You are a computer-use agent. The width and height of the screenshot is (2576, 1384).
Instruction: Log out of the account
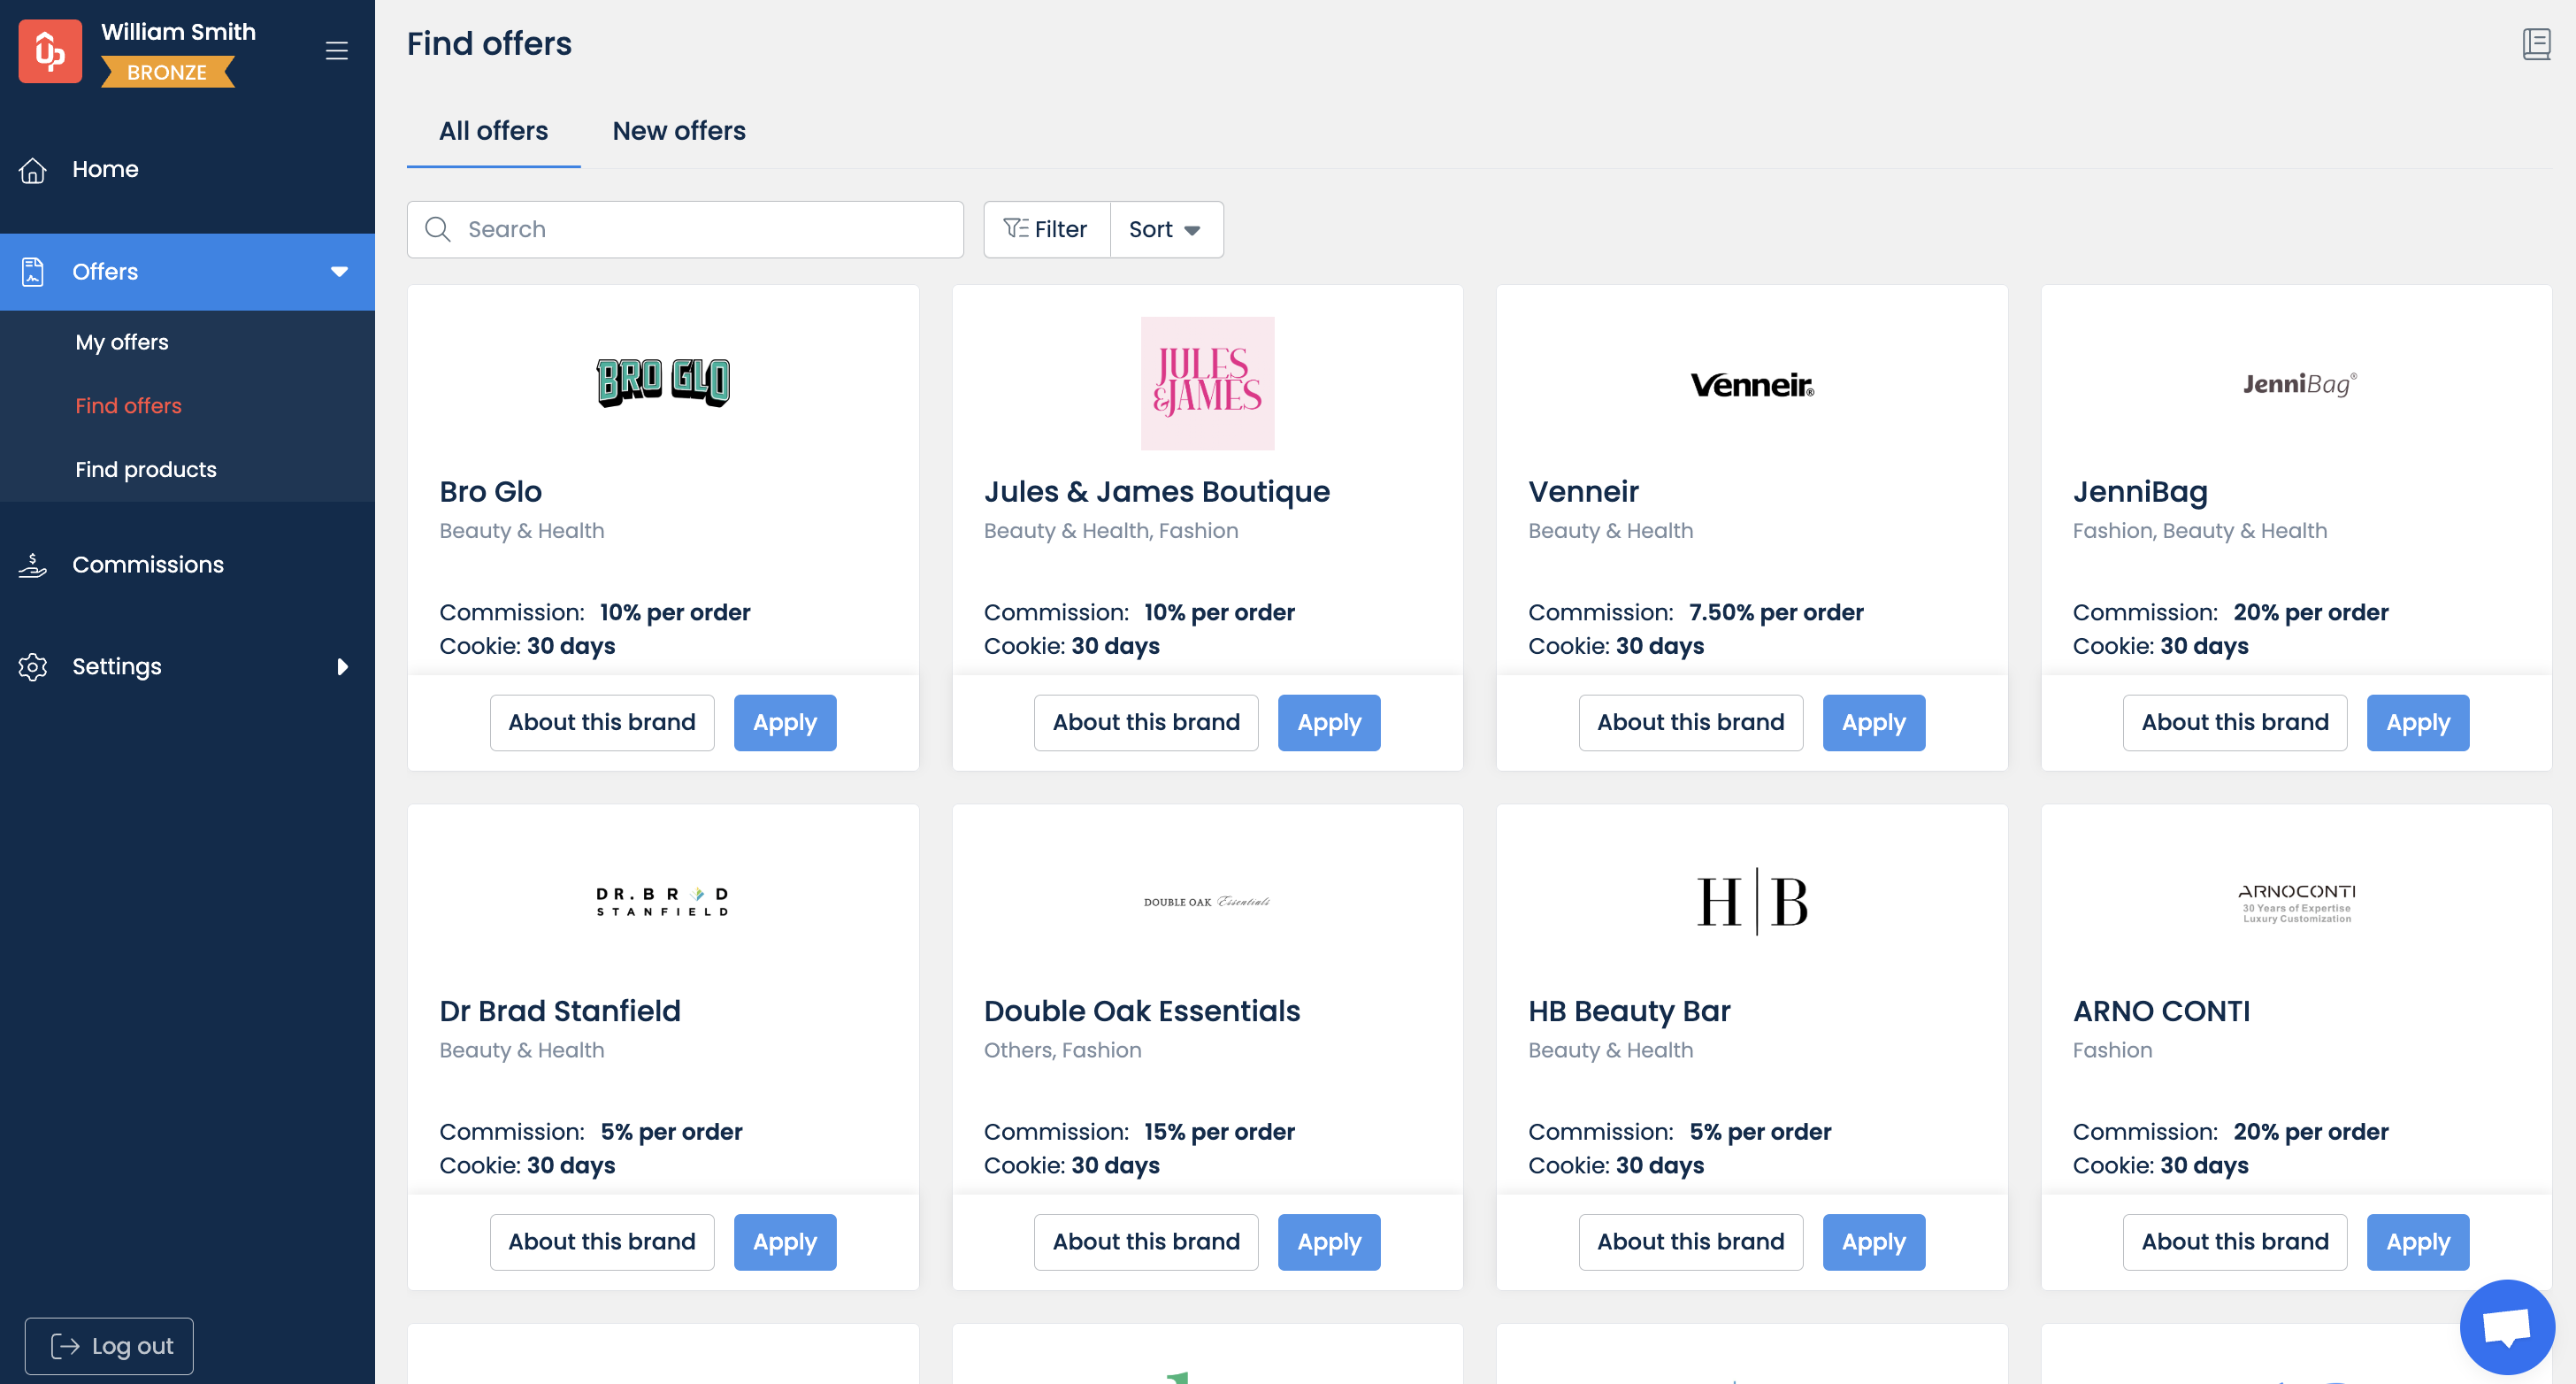[x=110, y=1346]
